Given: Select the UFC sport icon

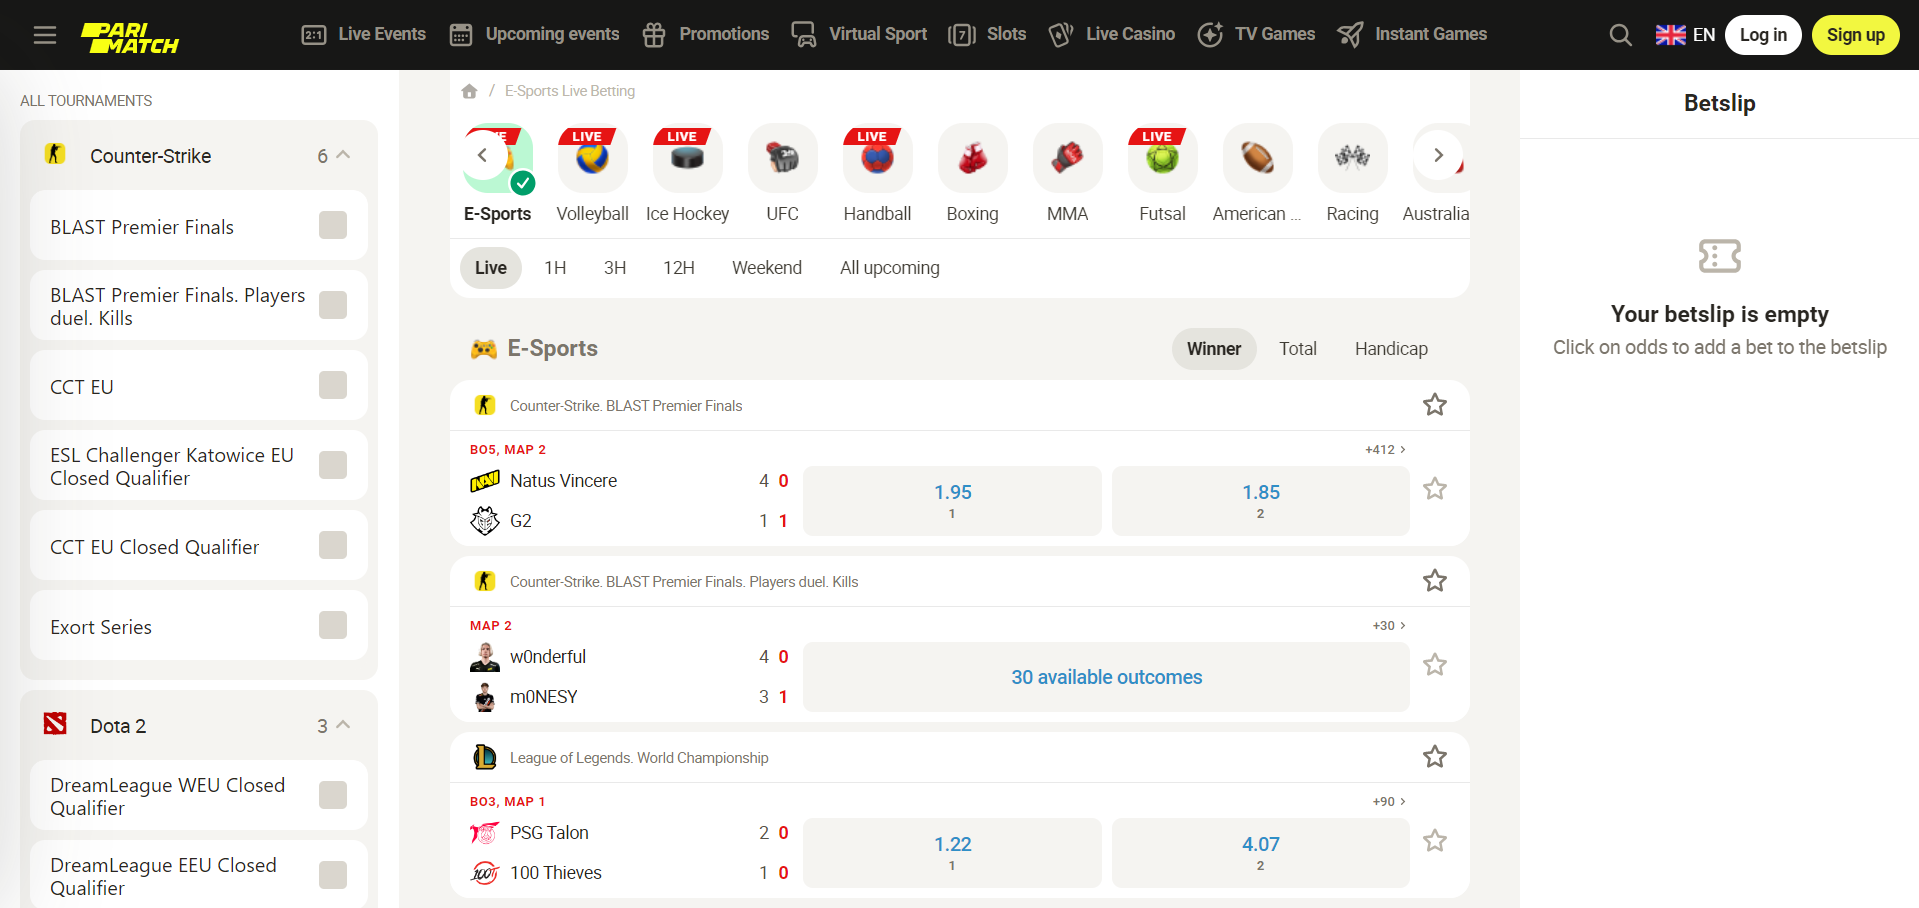Looking at the screenshot, I should click(782, 157).
